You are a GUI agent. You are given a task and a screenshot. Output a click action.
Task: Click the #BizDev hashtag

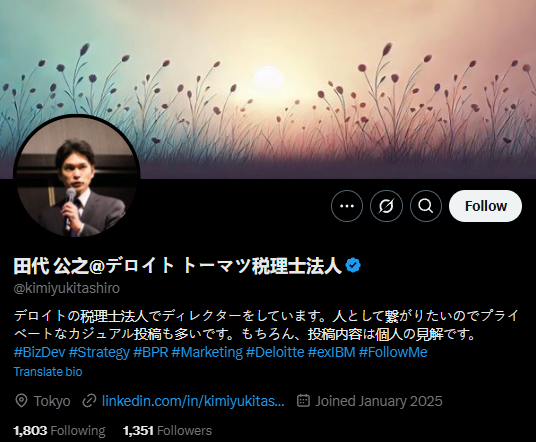tap(39, 352)
